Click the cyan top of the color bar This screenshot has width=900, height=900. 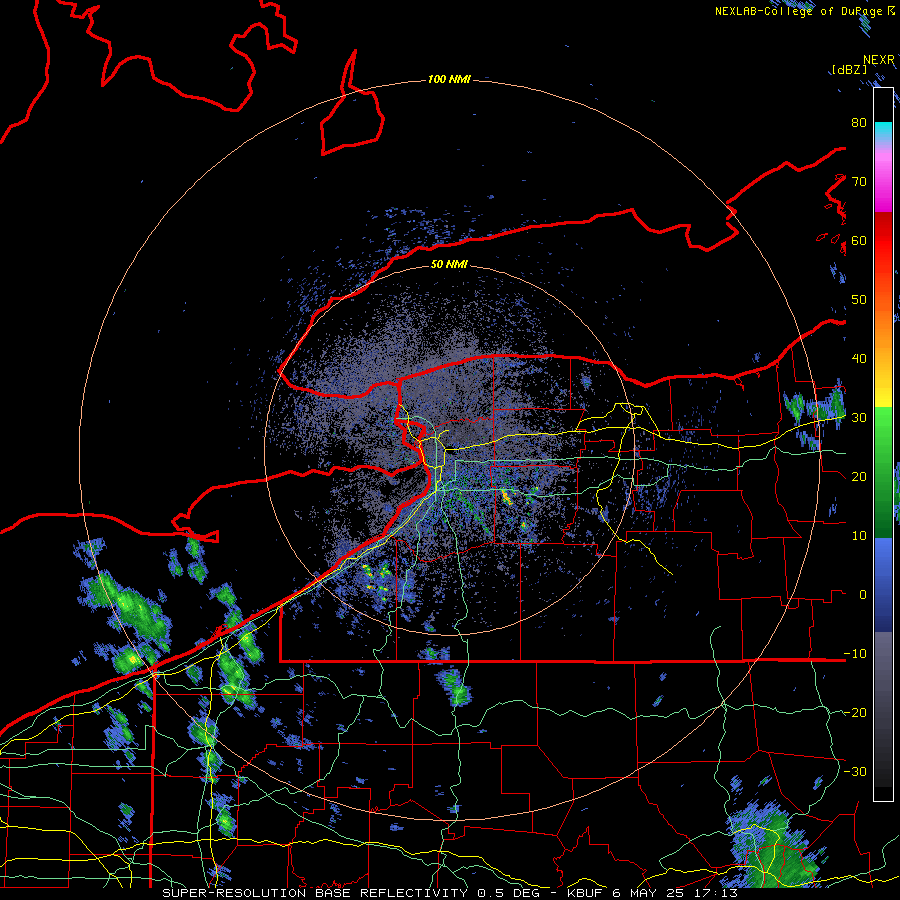883,130
